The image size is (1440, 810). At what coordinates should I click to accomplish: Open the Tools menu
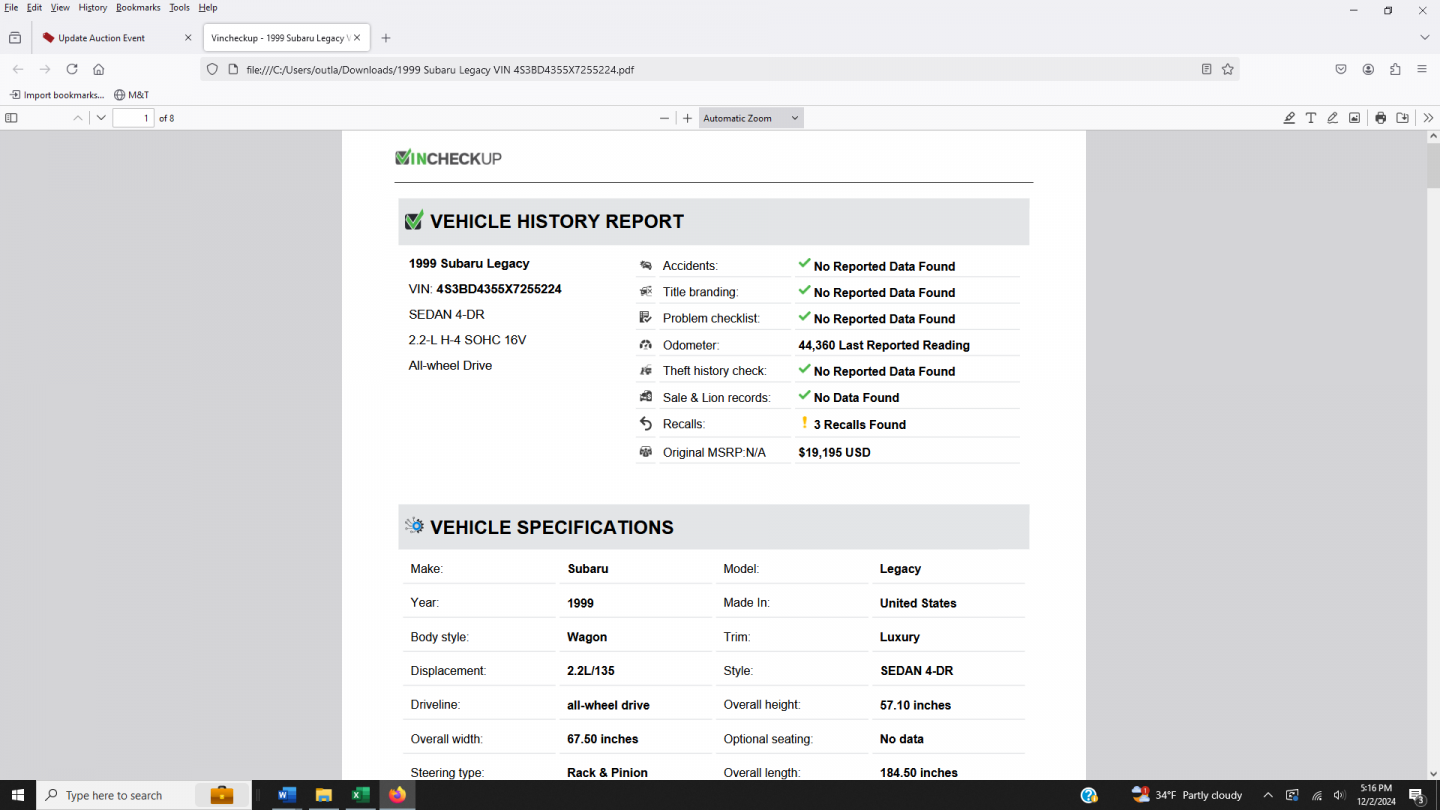[179, 7]
